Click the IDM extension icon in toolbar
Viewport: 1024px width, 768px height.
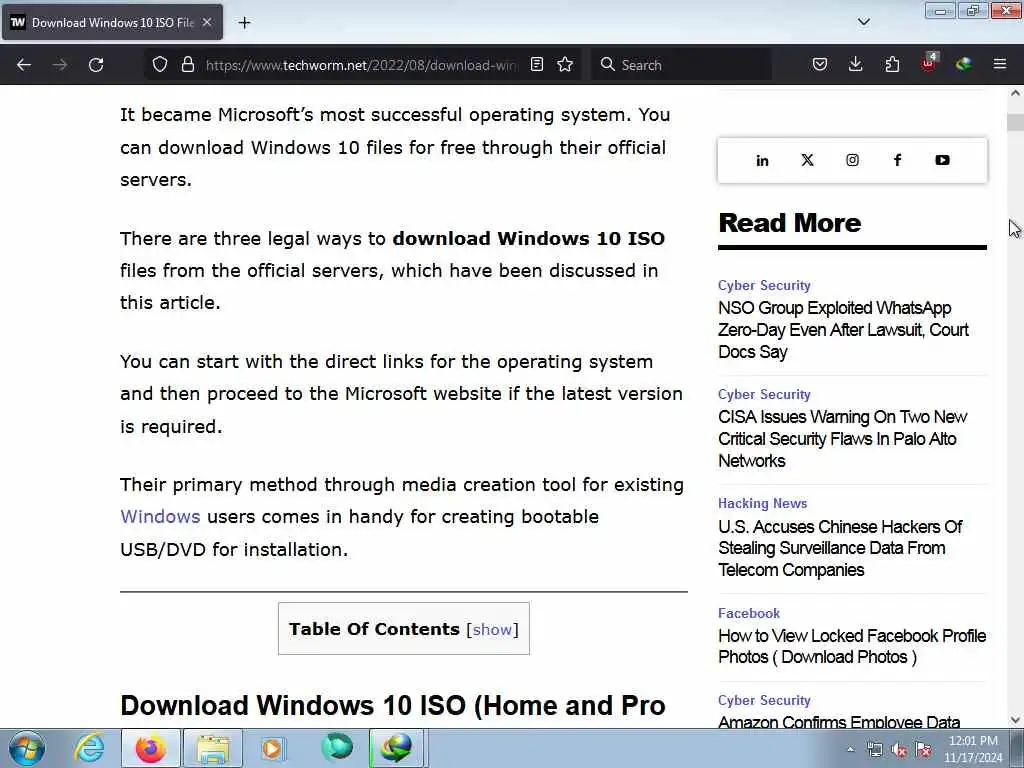(964, 65)
